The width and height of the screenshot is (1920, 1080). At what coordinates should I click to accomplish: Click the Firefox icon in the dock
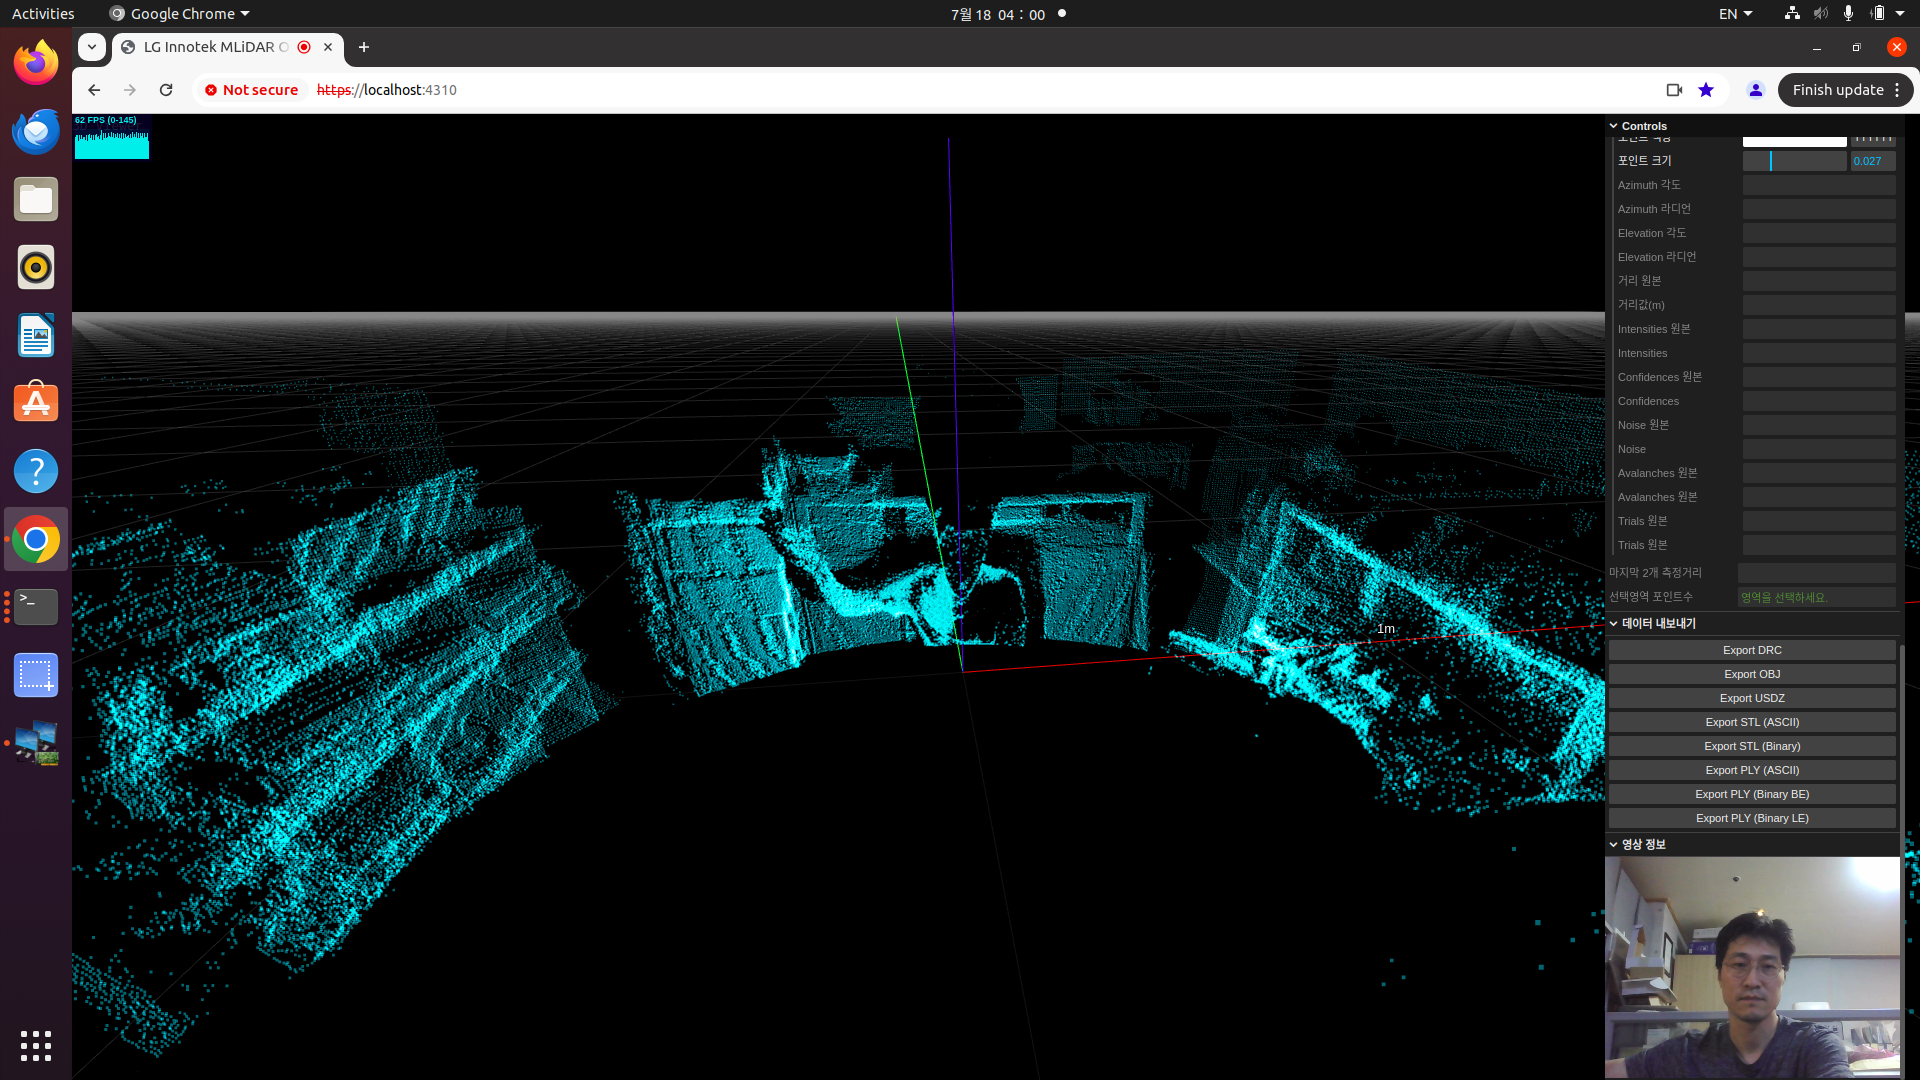[36, 62]
